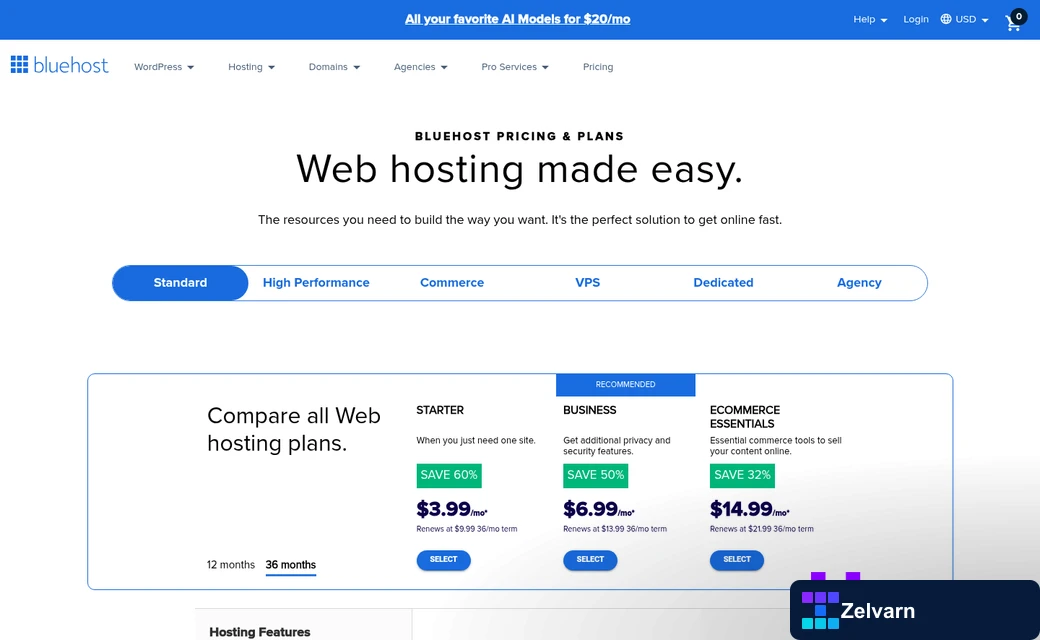Click the globe currency icon

point(946,19)
